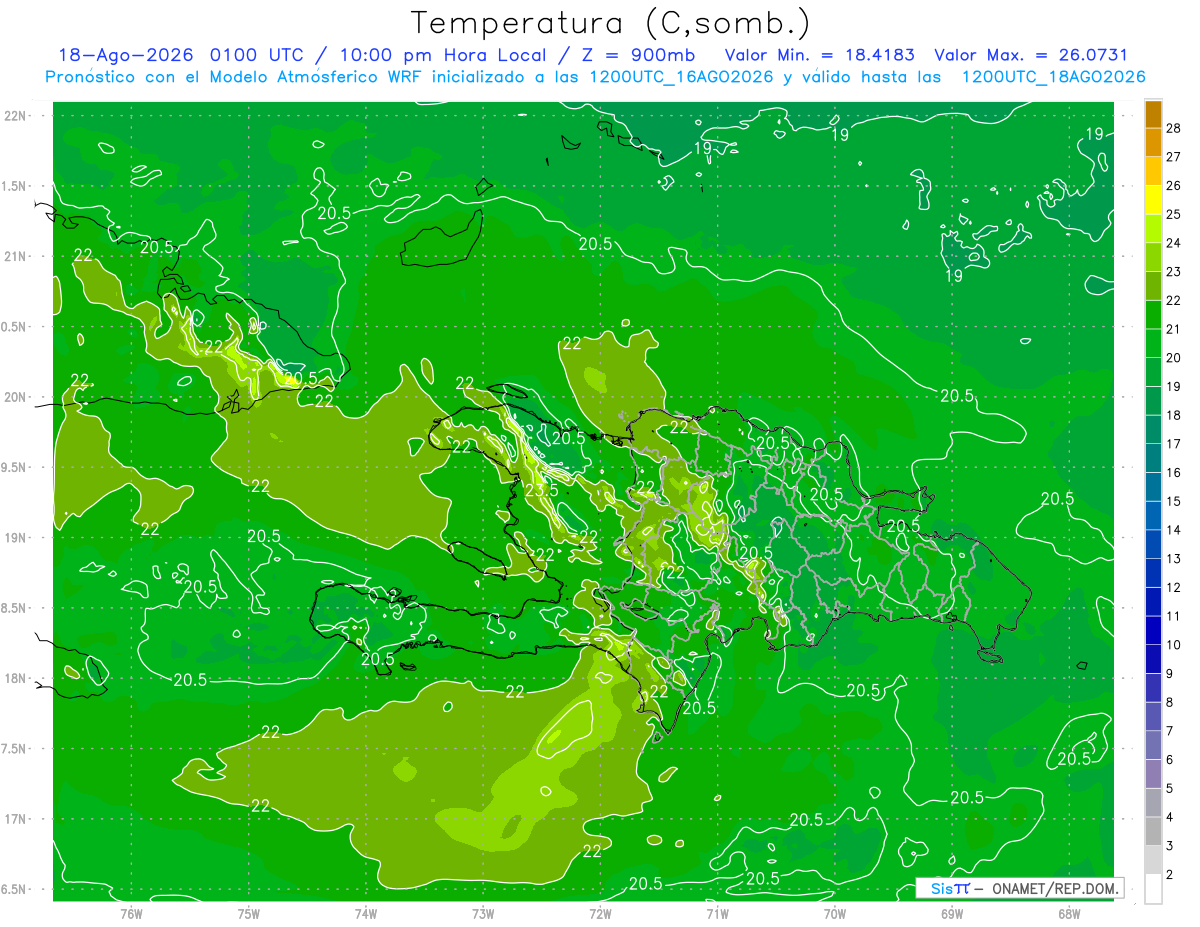Image resolution: width=1200 pixels, height=927 pixels.
Task: Select the "70W" longitude axis label
Action: point(835,914)
